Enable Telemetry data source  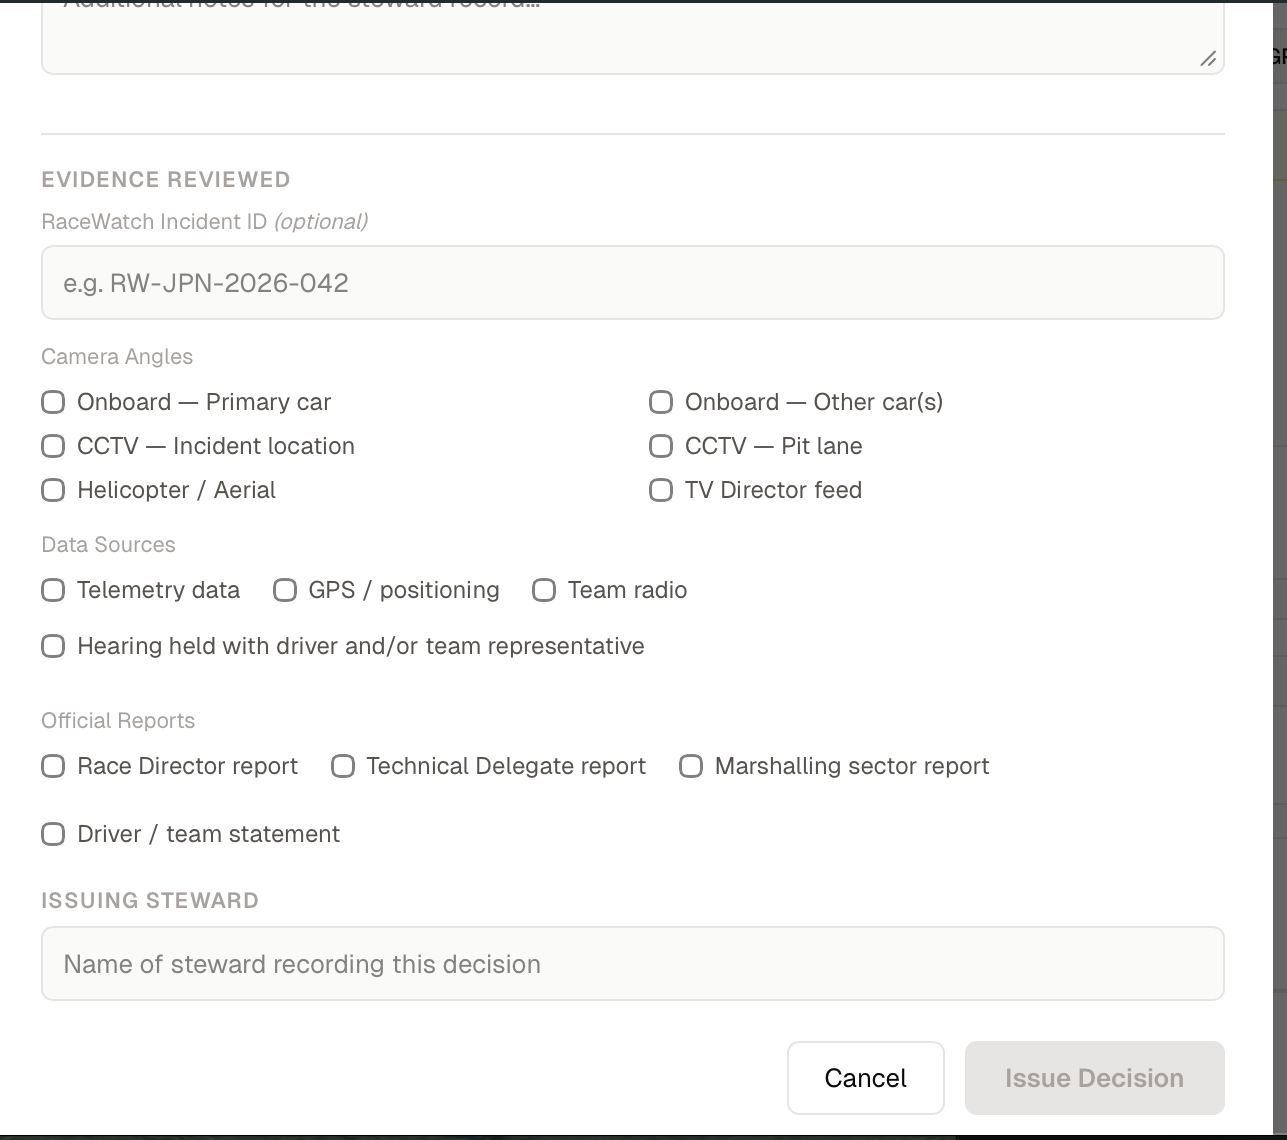[53, 590]
